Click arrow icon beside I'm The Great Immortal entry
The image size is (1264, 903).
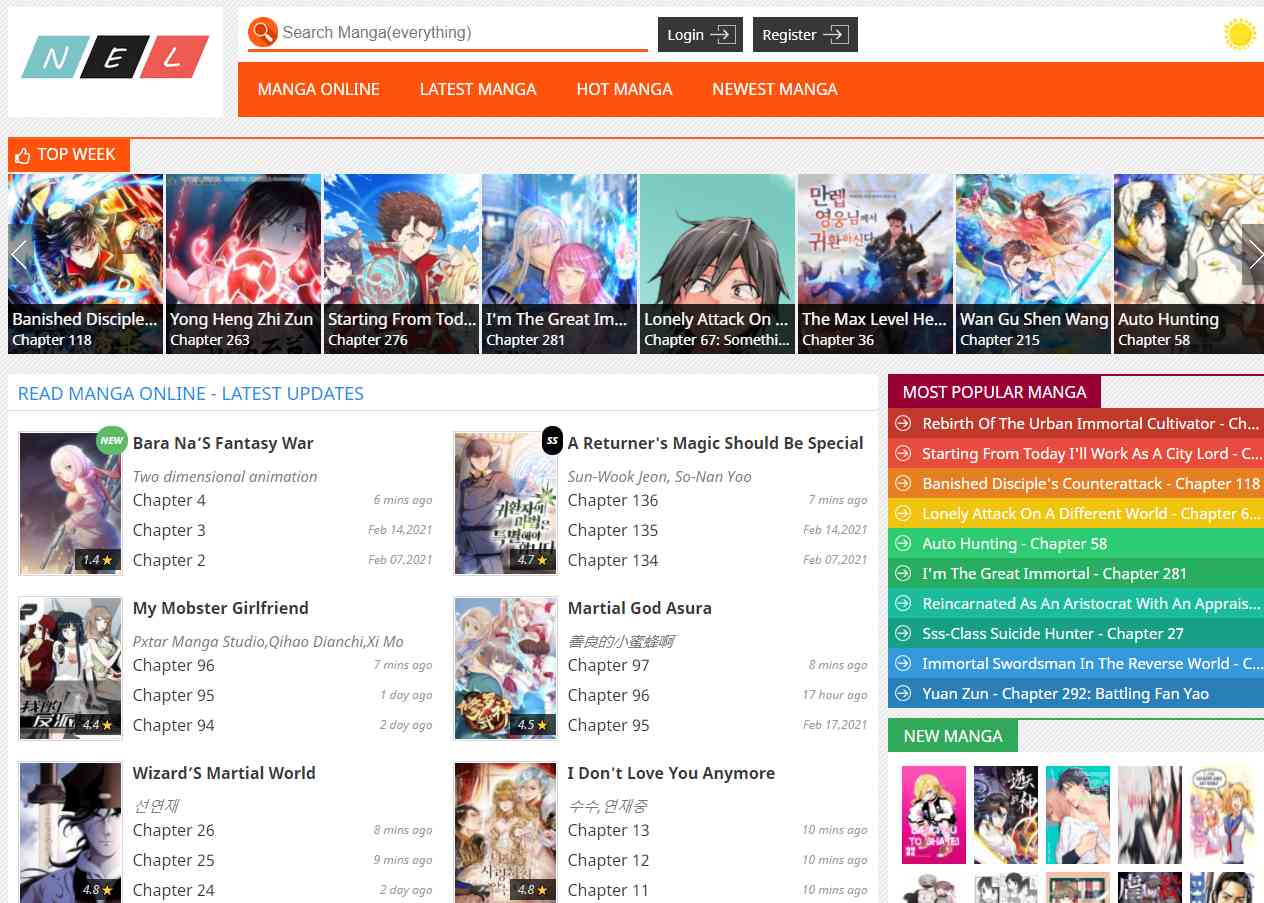pyautogui.click(x=903, y=573)
